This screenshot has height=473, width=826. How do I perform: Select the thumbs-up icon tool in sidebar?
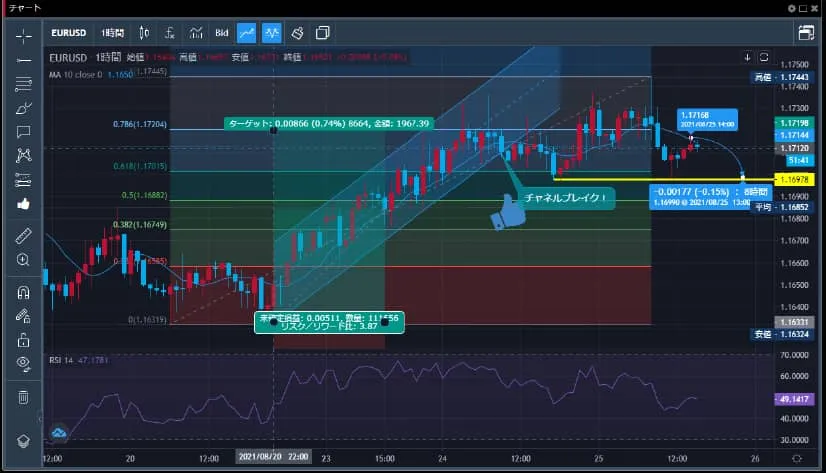coord(23,204)
